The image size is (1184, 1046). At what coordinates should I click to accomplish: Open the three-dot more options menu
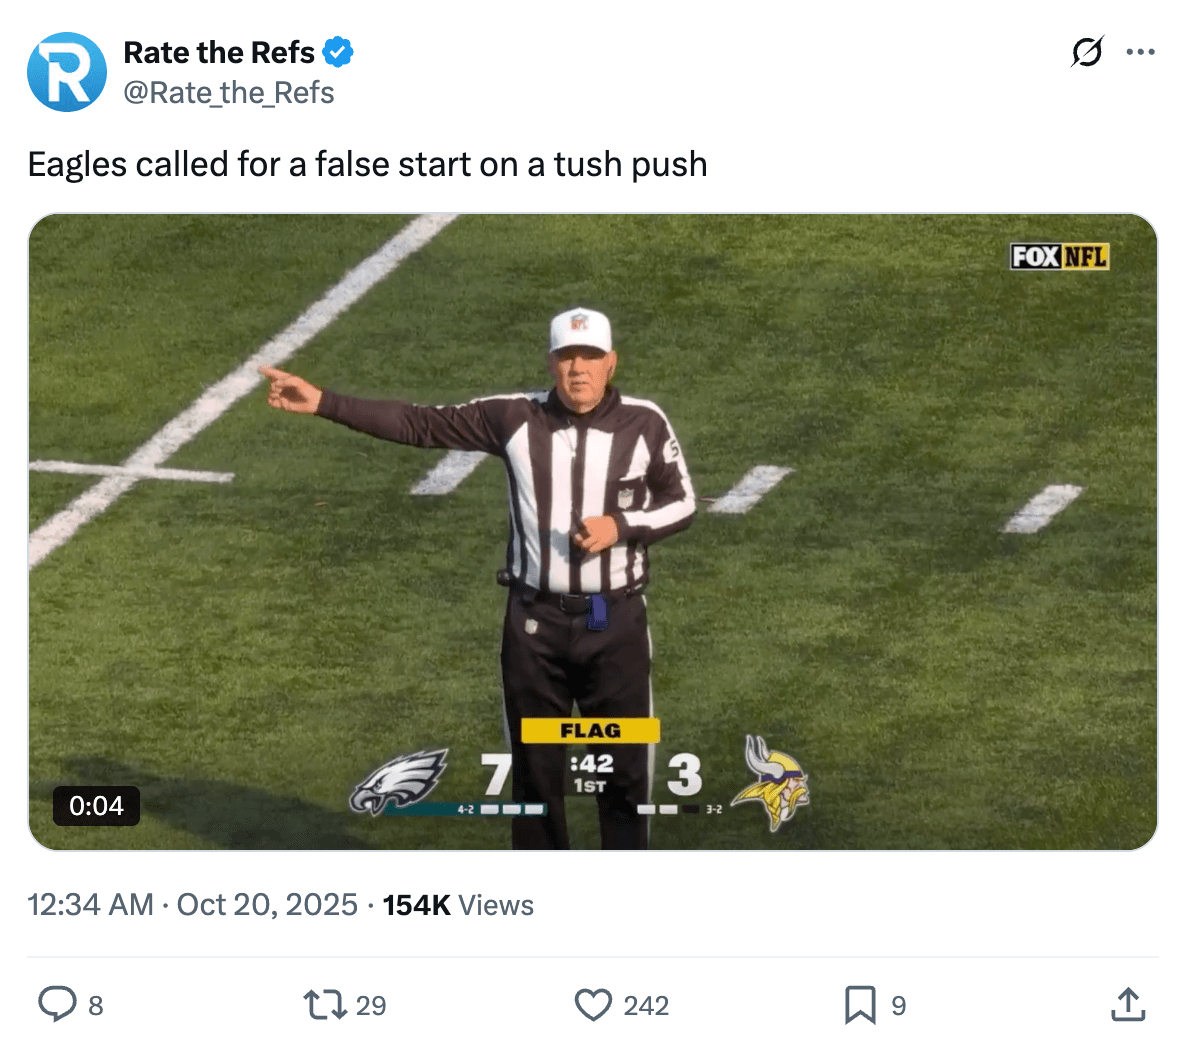1140,52
